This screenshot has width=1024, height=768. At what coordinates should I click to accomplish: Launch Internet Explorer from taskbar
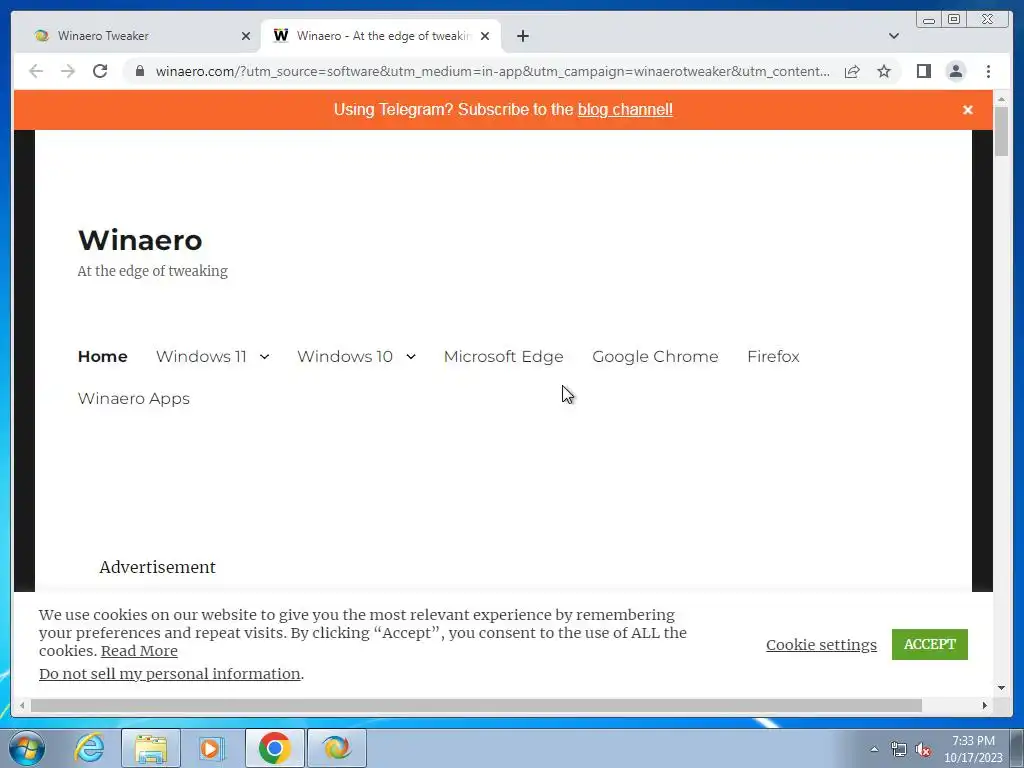point(89,748)
